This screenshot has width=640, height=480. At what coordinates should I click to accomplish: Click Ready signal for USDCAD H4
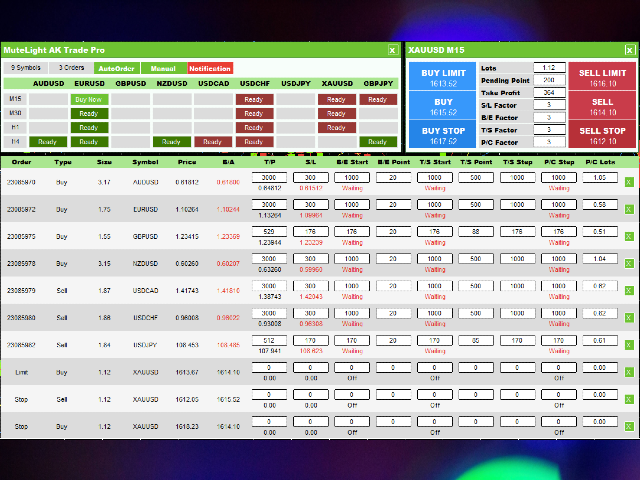click(x=213, y=142)
